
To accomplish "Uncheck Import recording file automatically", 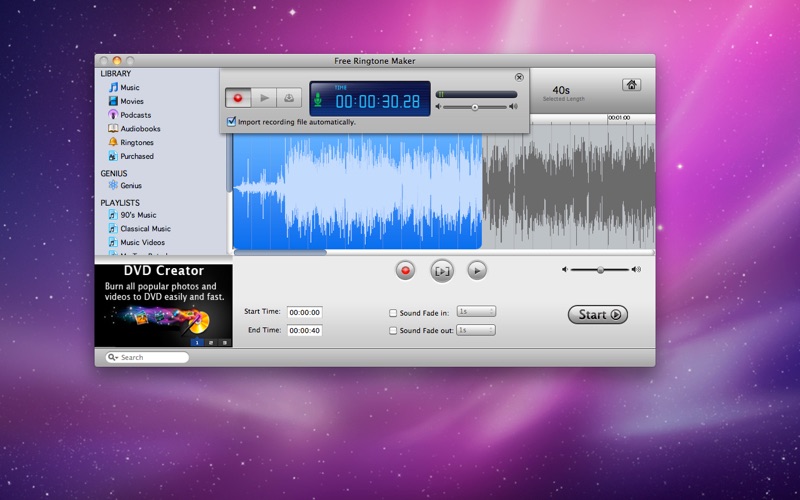I will (x=232, y=122).
